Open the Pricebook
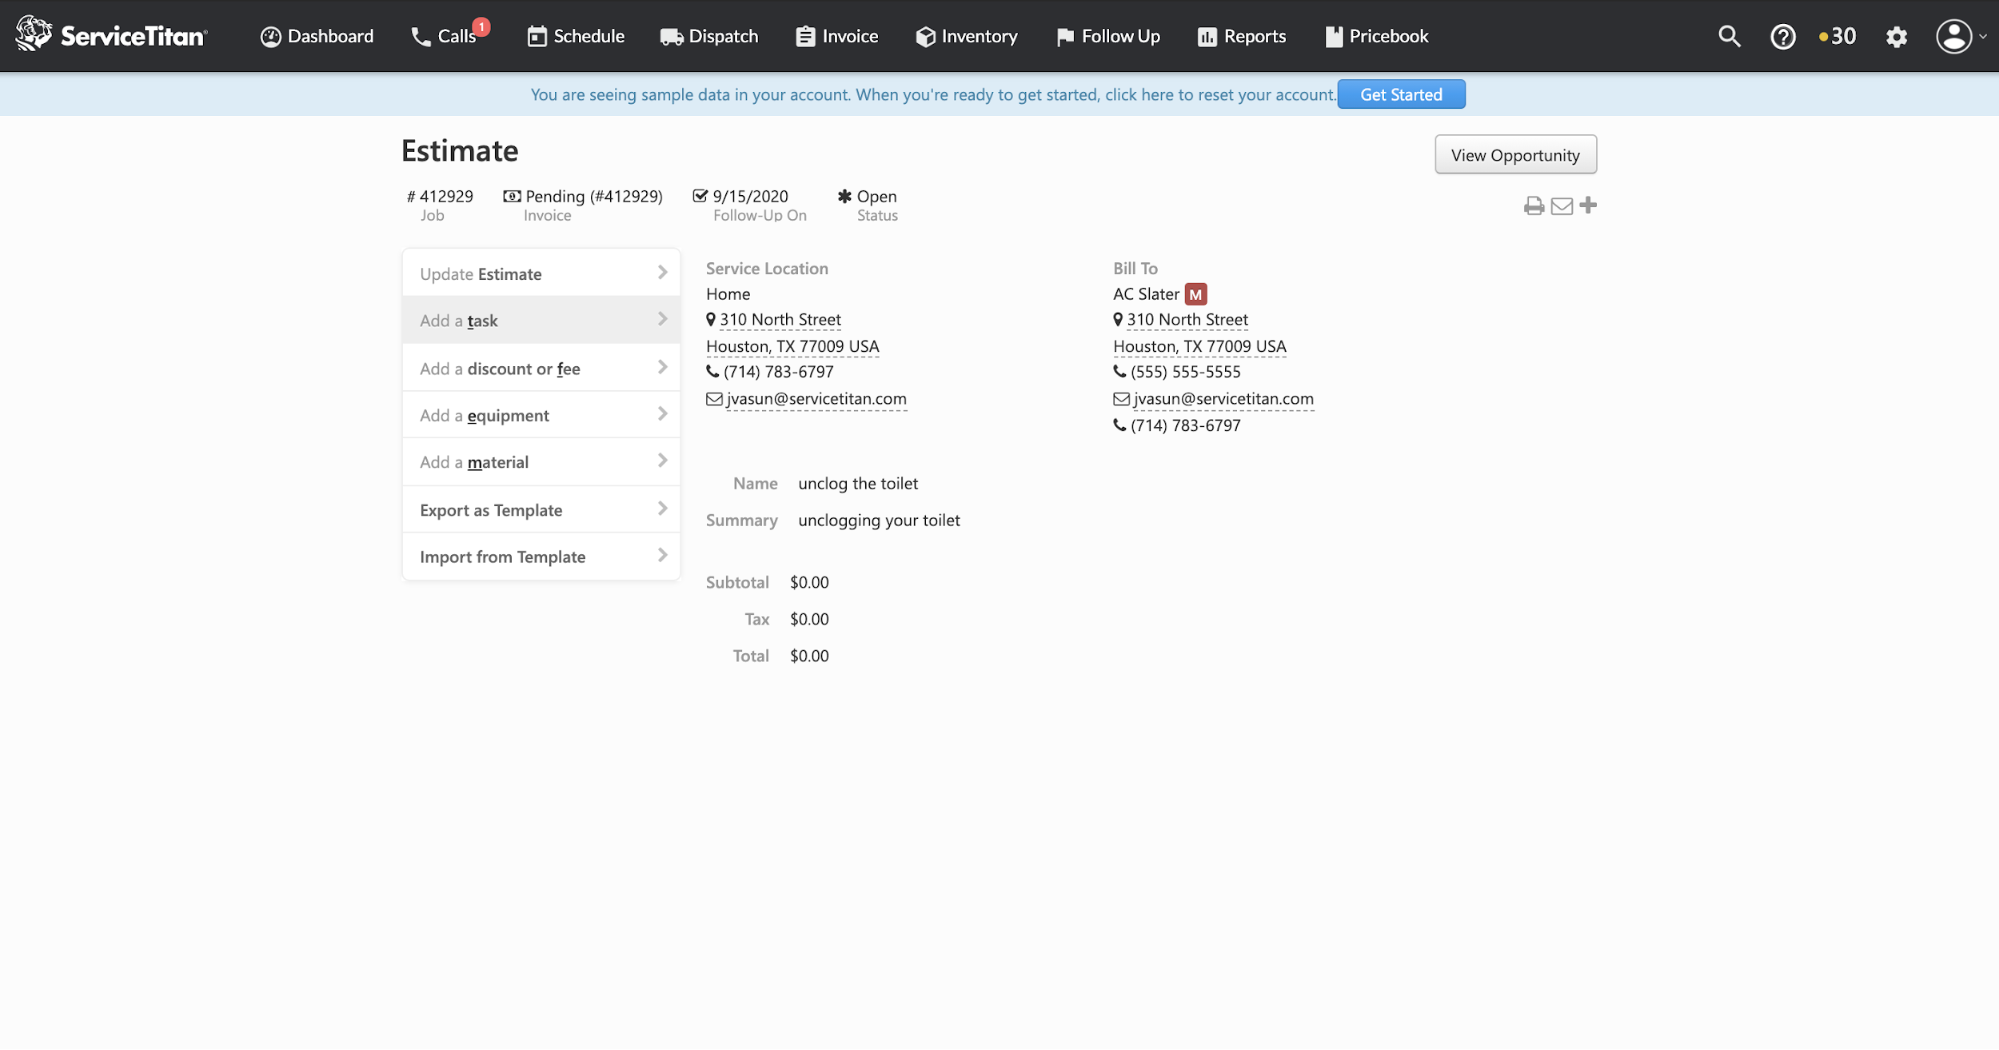 point(1377,36)
